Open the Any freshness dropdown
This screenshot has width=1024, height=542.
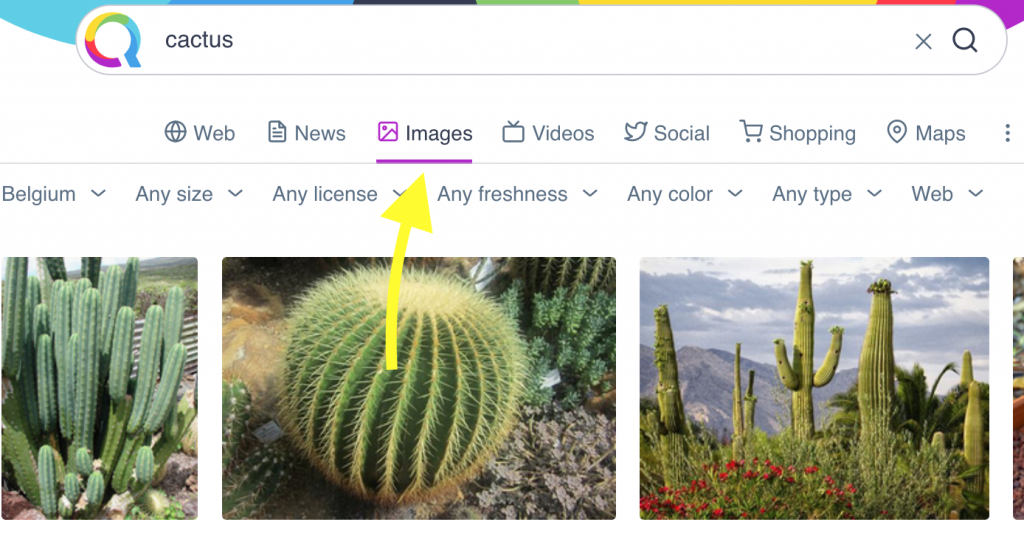tap(517, 194)
